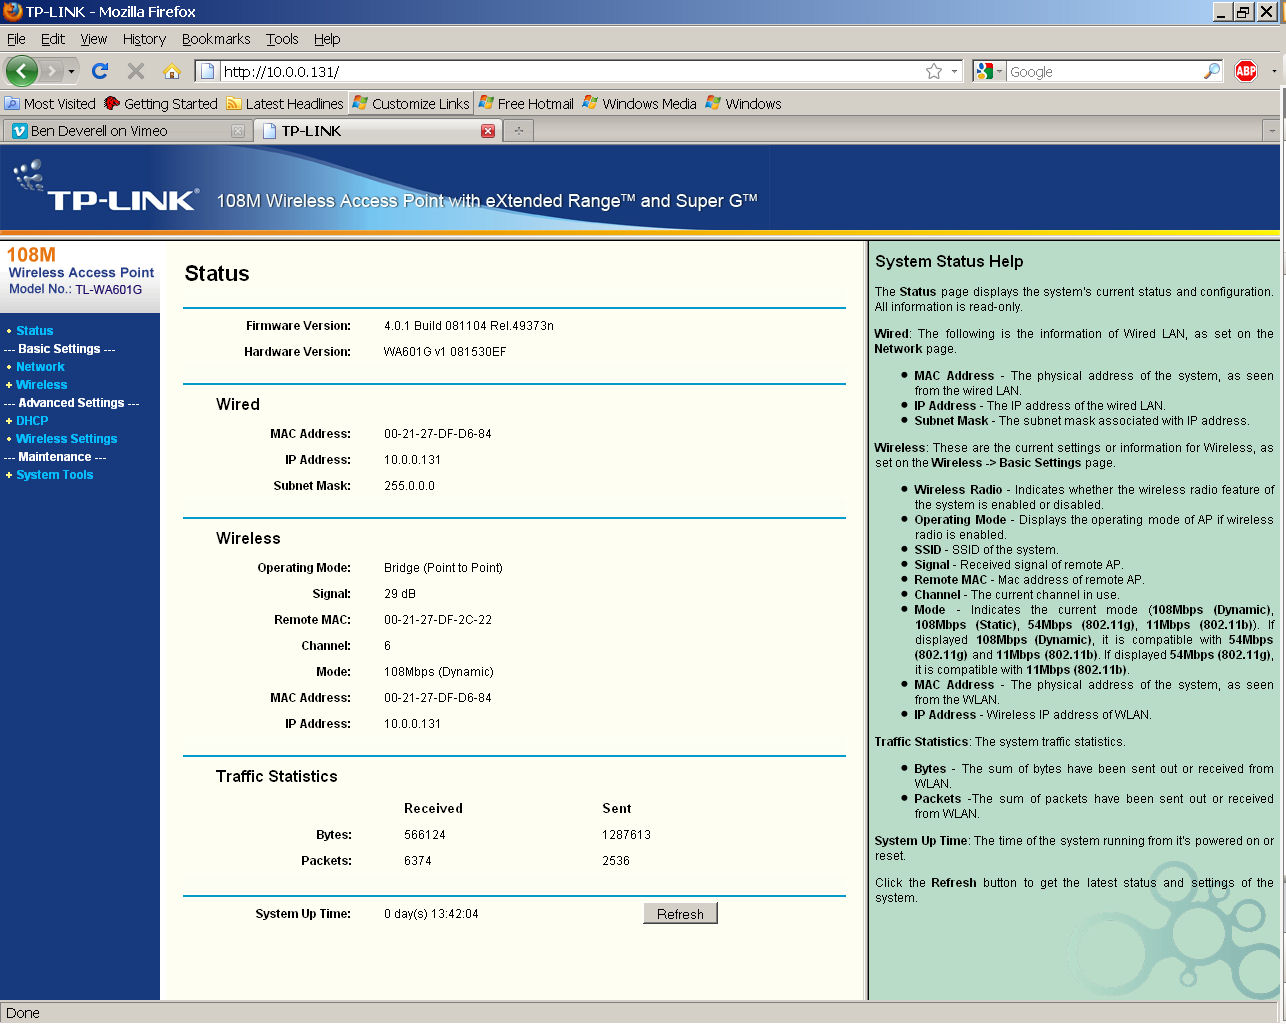This screenshot has width=1286, height=1024.
Task: Expand the System Tools sidebar section
Action: (x=54, y=475)
